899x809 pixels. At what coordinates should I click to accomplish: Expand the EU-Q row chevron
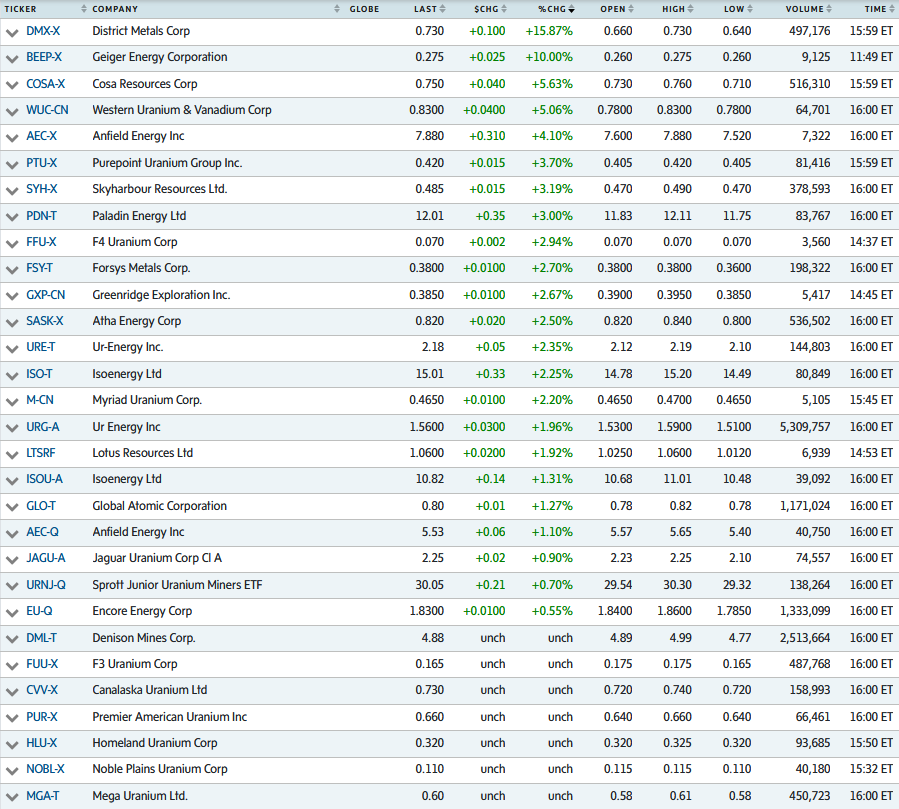(11, 612)
